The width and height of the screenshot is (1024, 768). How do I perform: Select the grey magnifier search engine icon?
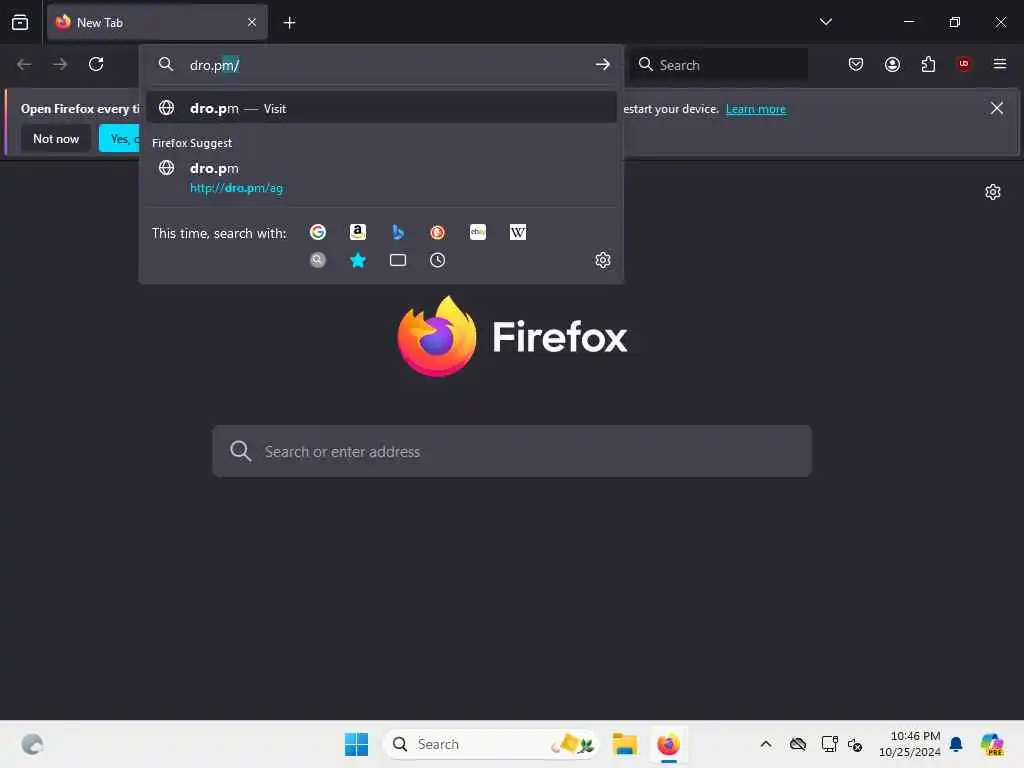318,261
